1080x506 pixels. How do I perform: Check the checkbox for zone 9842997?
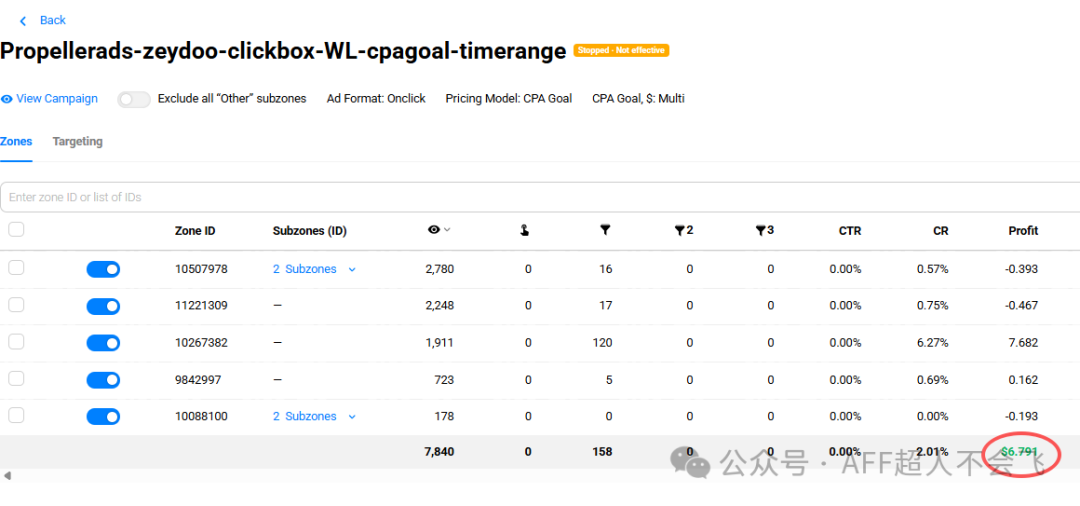click(x=16, y=378)
